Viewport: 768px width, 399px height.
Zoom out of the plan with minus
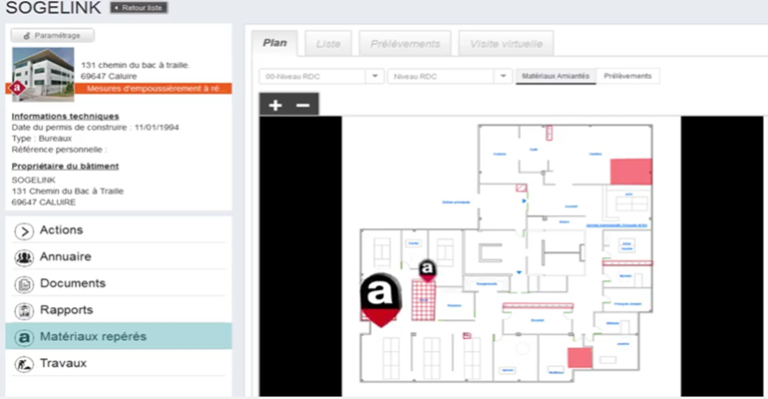coord(303,105)
